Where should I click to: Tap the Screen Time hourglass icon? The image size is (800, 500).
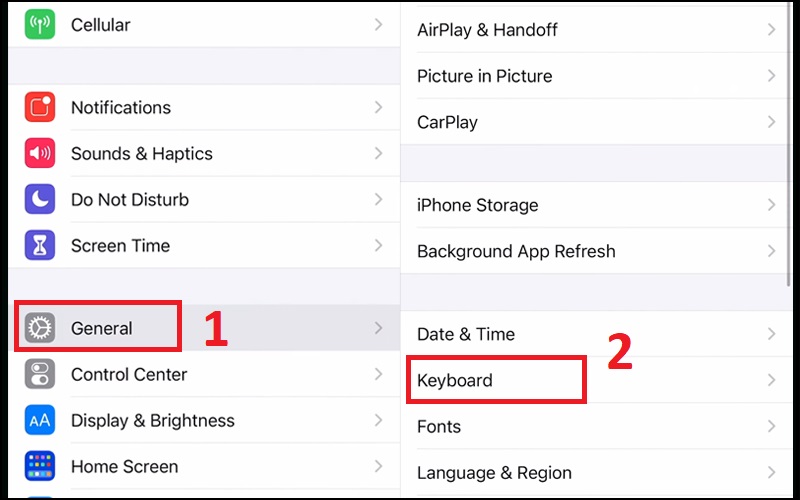[40, 246]
